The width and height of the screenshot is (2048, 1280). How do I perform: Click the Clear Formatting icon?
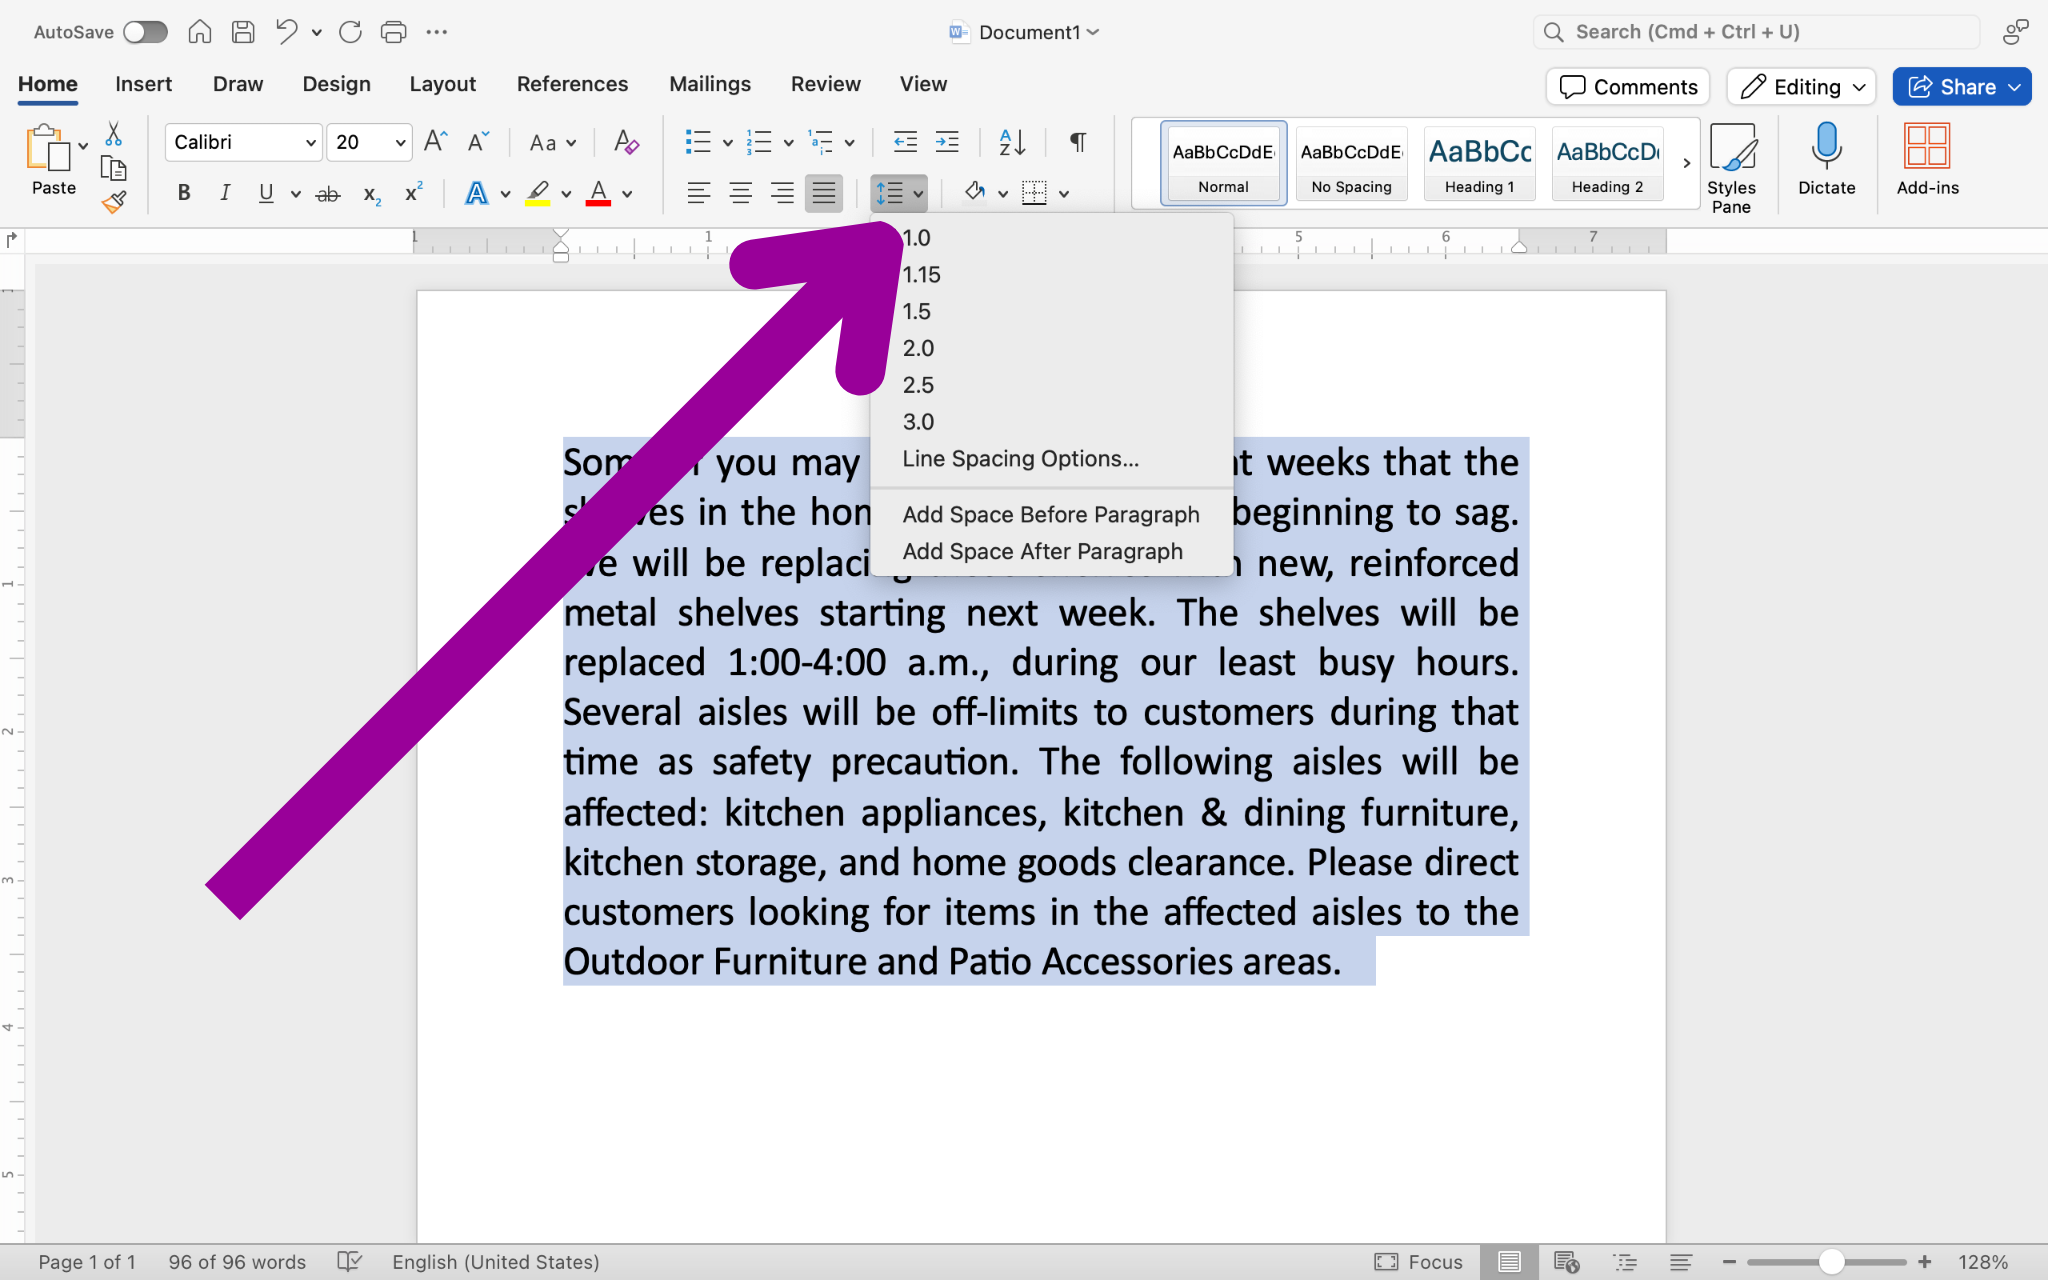coord(626,142)
